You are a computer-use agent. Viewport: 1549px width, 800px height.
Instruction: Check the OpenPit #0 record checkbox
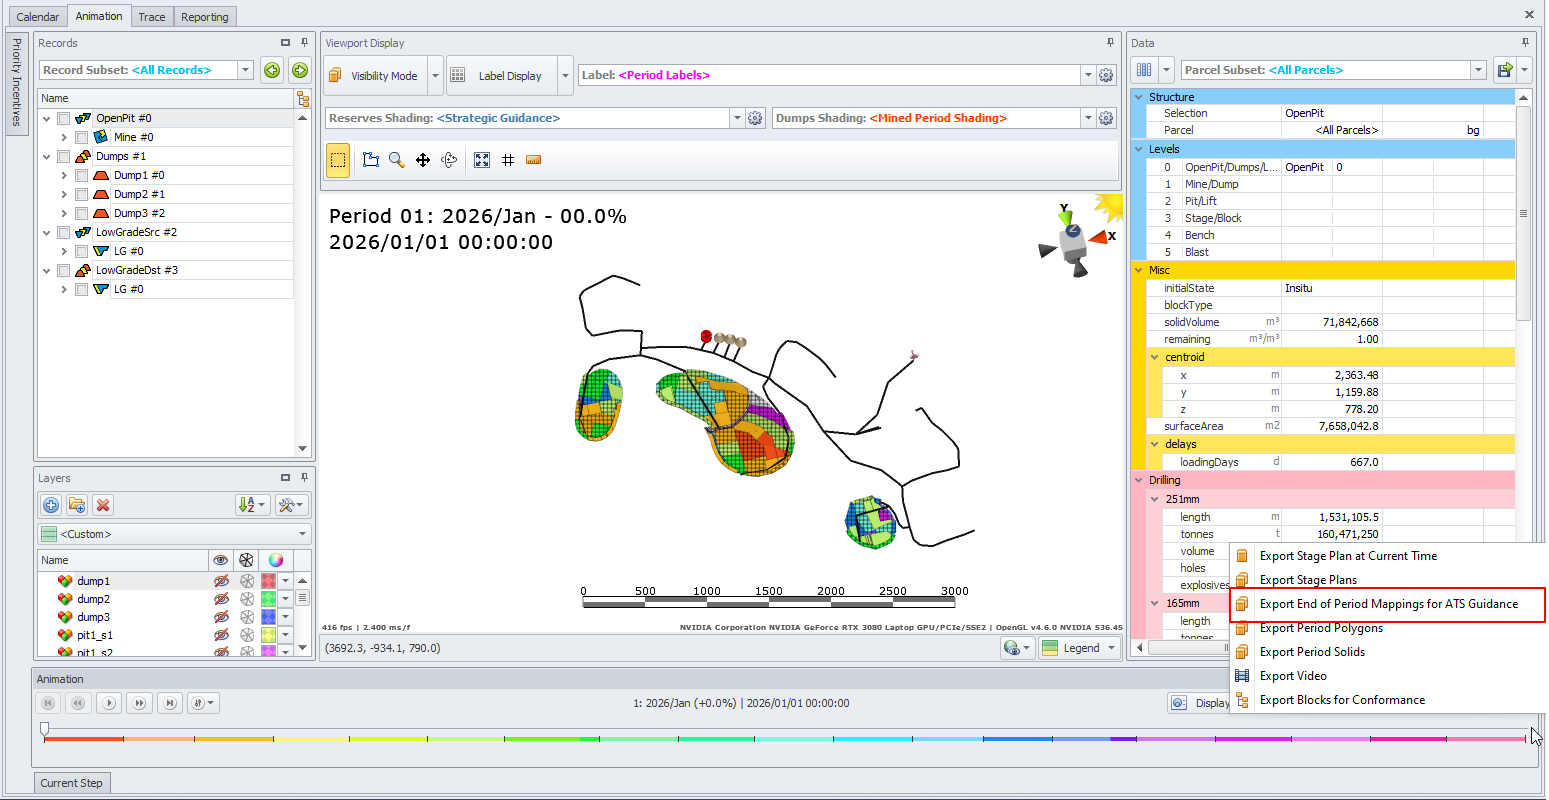click(x=64, y=118)
